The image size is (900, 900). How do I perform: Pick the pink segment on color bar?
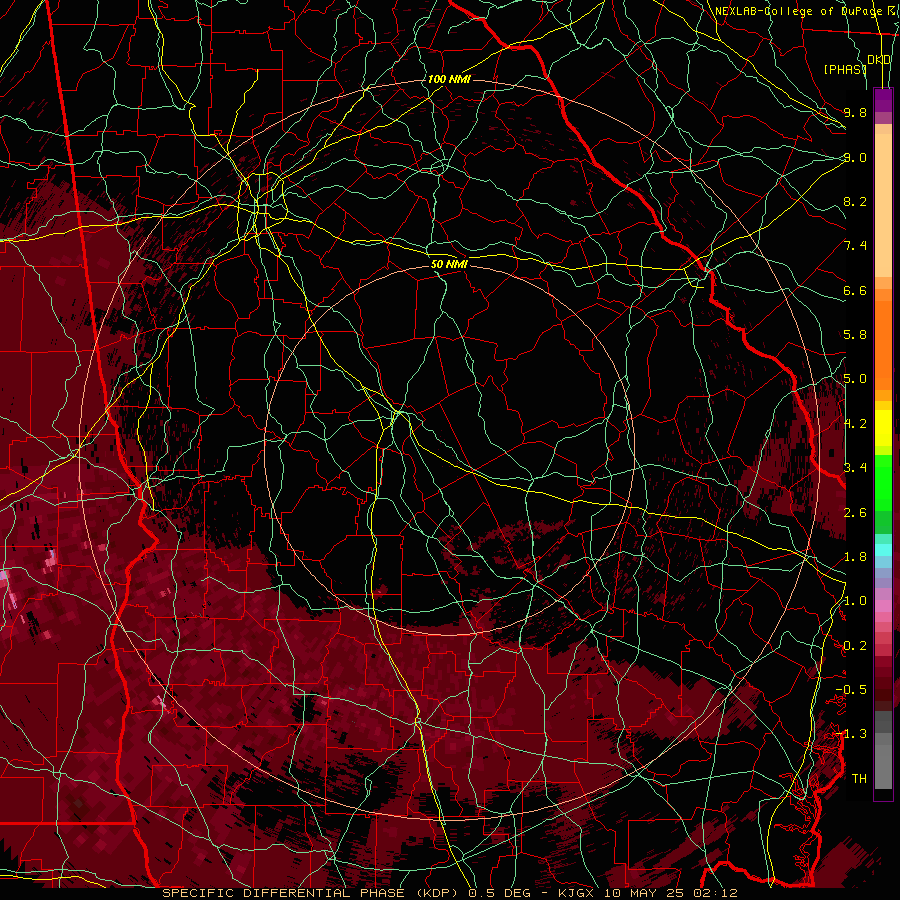pos(883,606)
